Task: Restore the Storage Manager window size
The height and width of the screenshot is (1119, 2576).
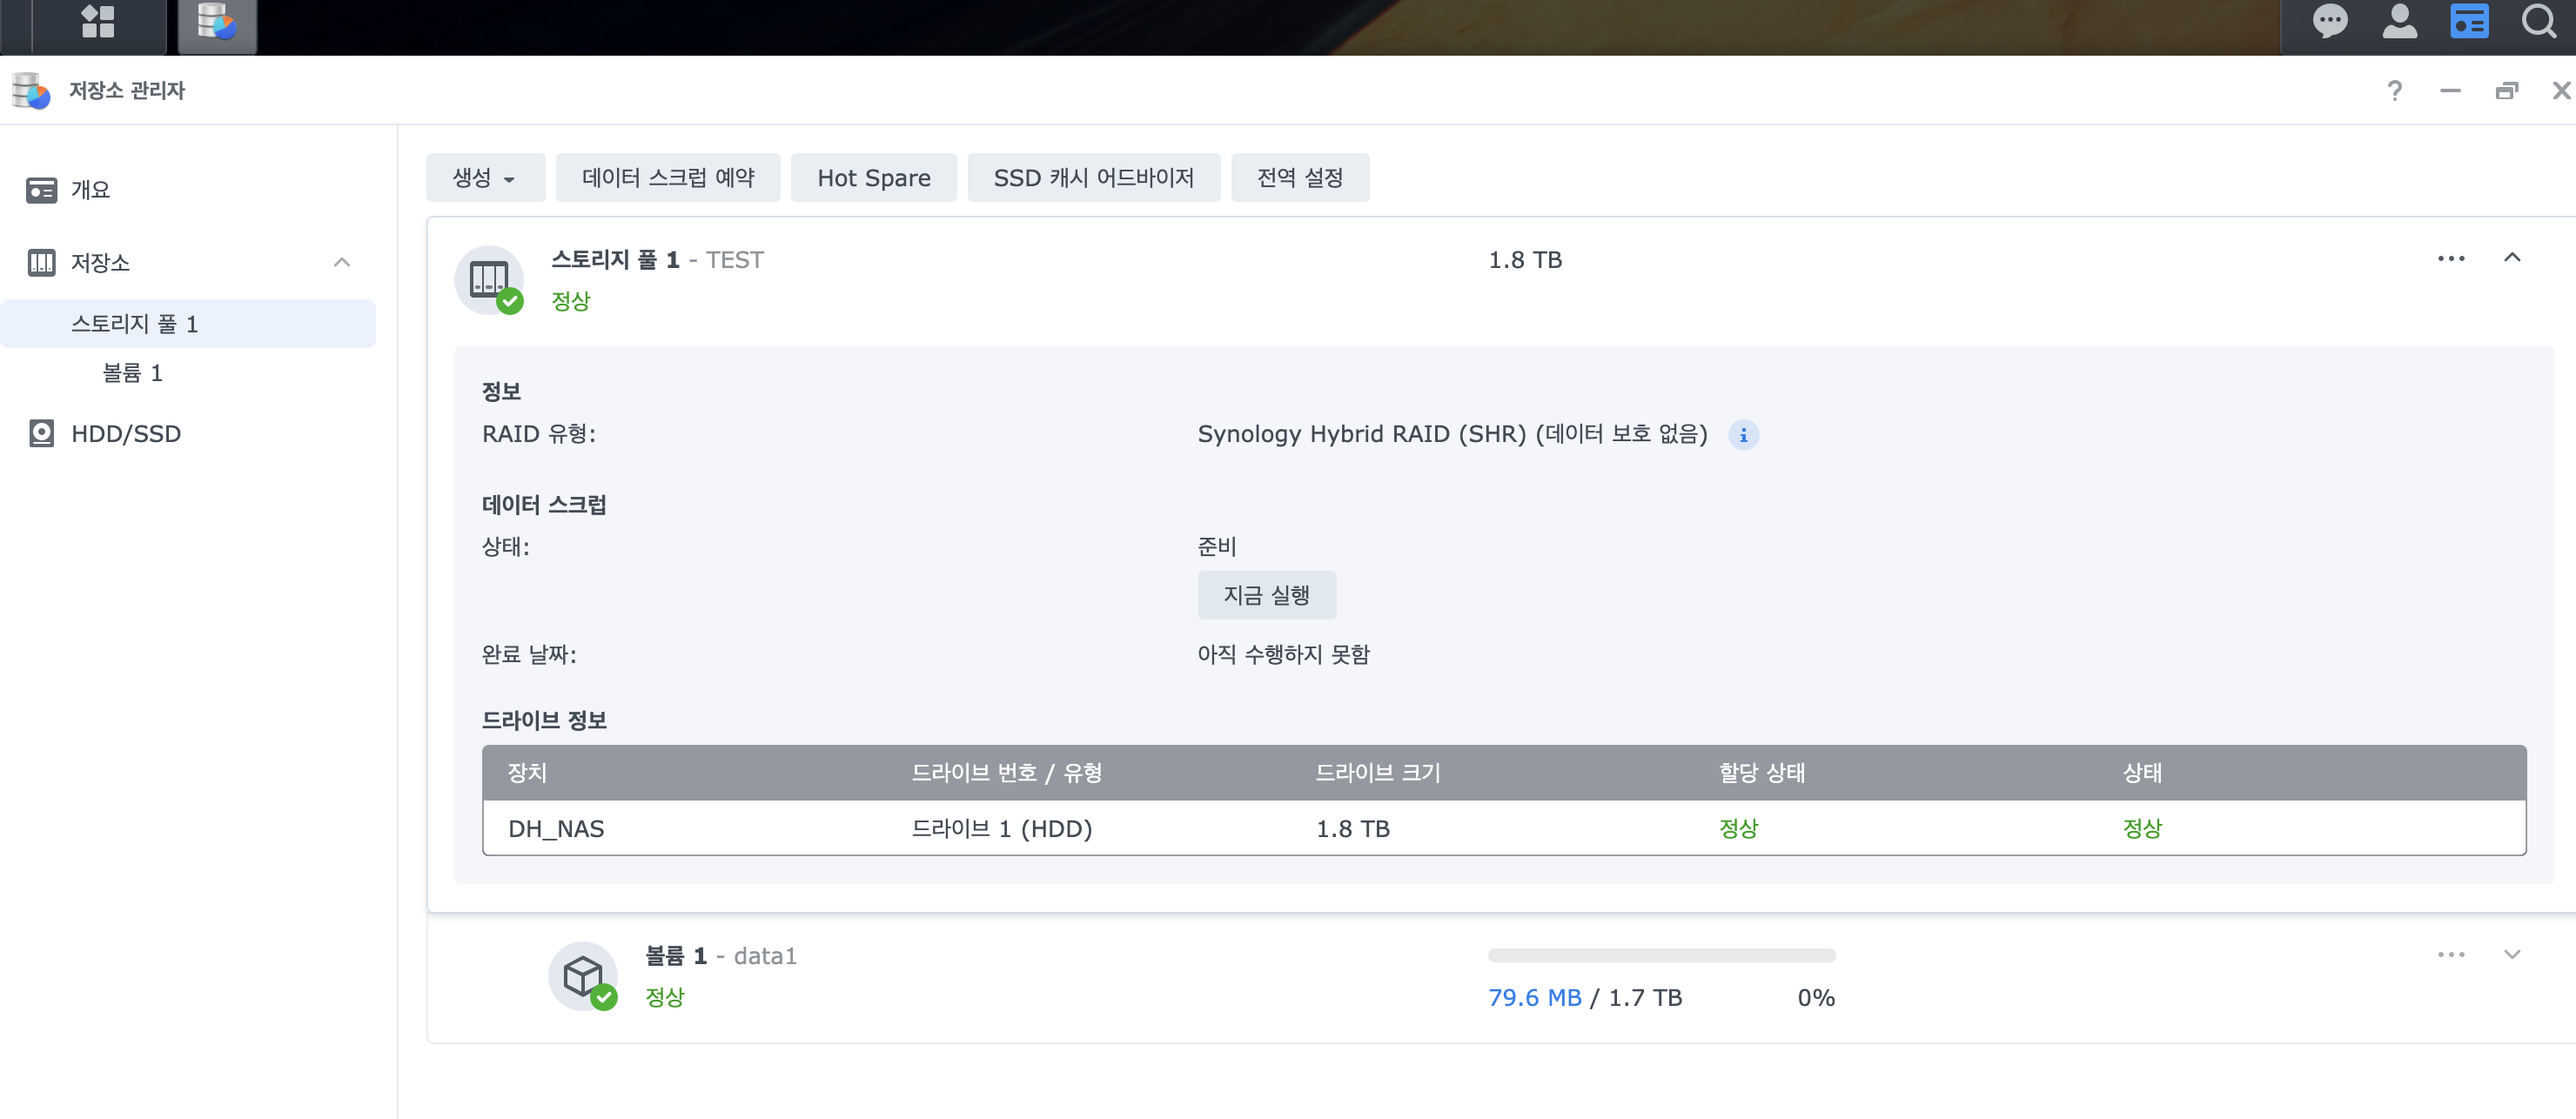Action: click(2506, 91)
